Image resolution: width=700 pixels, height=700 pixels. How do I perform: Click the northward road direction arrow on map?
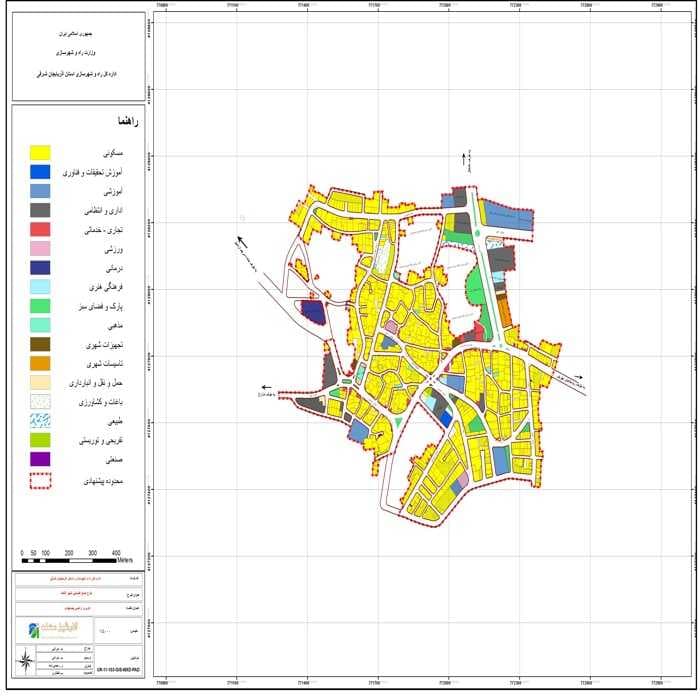[x=464, y=159]
